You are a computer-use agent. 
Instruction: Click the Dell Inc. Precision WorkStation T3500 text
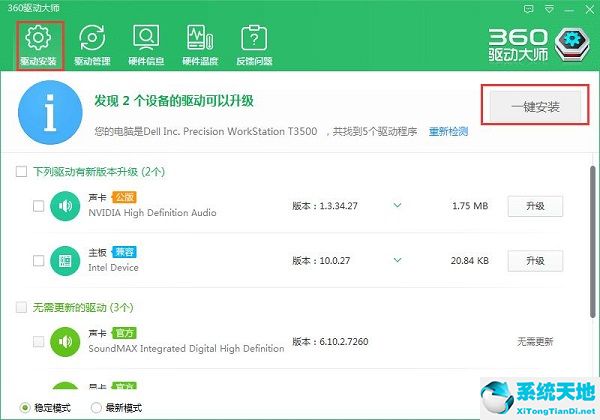(x=230, y=132)
